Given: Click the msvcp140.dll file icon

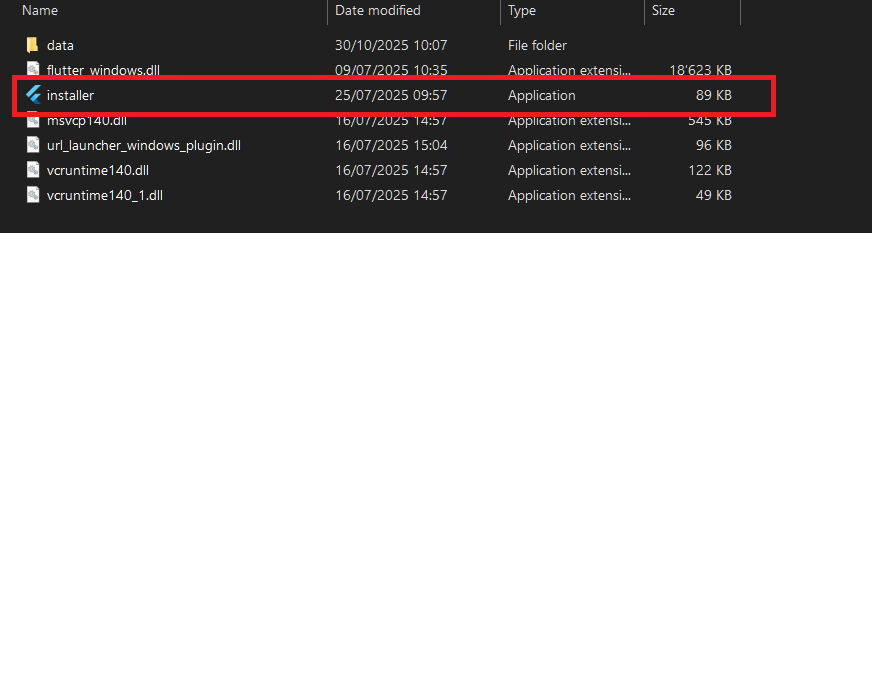Looking at the screenshot, I should click(x=33, y=121).
